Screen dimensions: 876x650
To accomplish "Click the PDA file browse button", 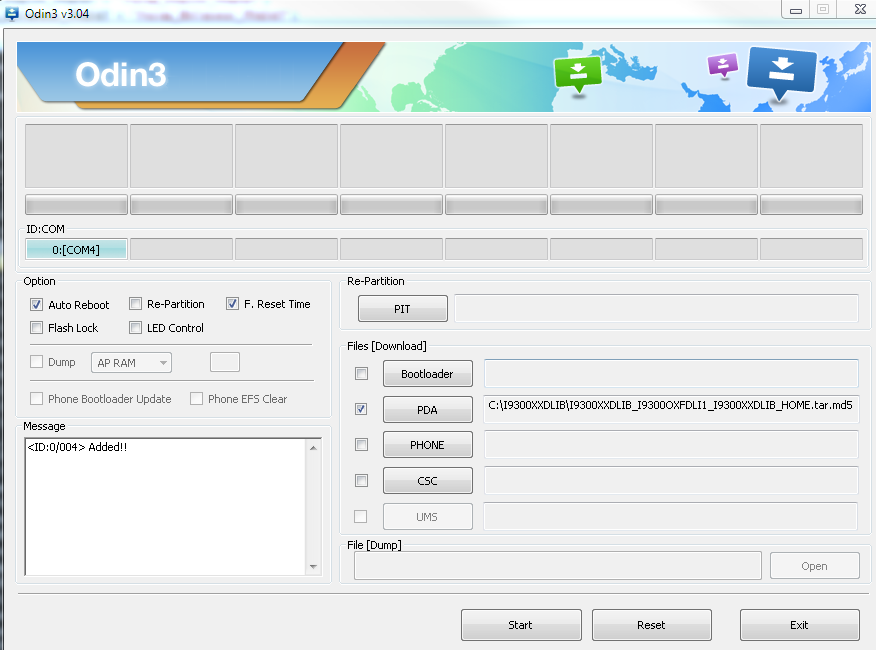I will (x=427, y=409).
